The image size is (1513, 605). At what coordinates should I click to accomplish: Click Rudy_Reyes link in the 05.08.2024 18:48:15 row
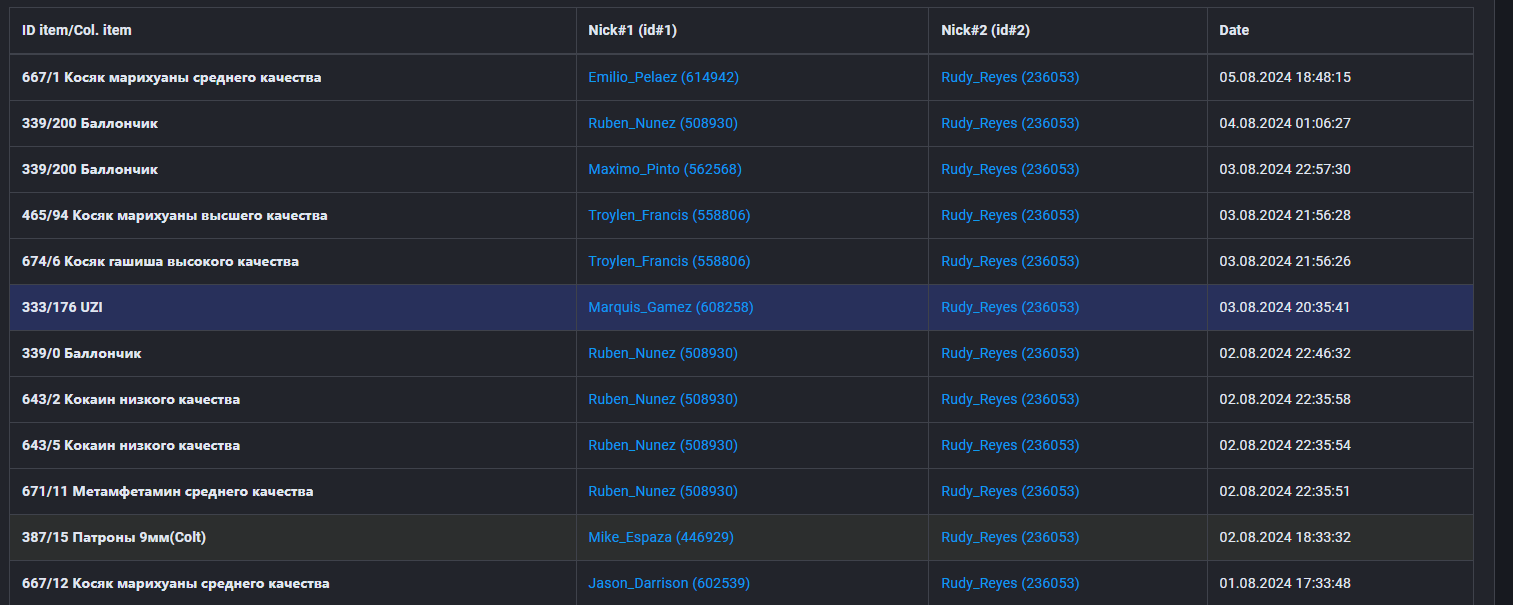coord(1009,77)
